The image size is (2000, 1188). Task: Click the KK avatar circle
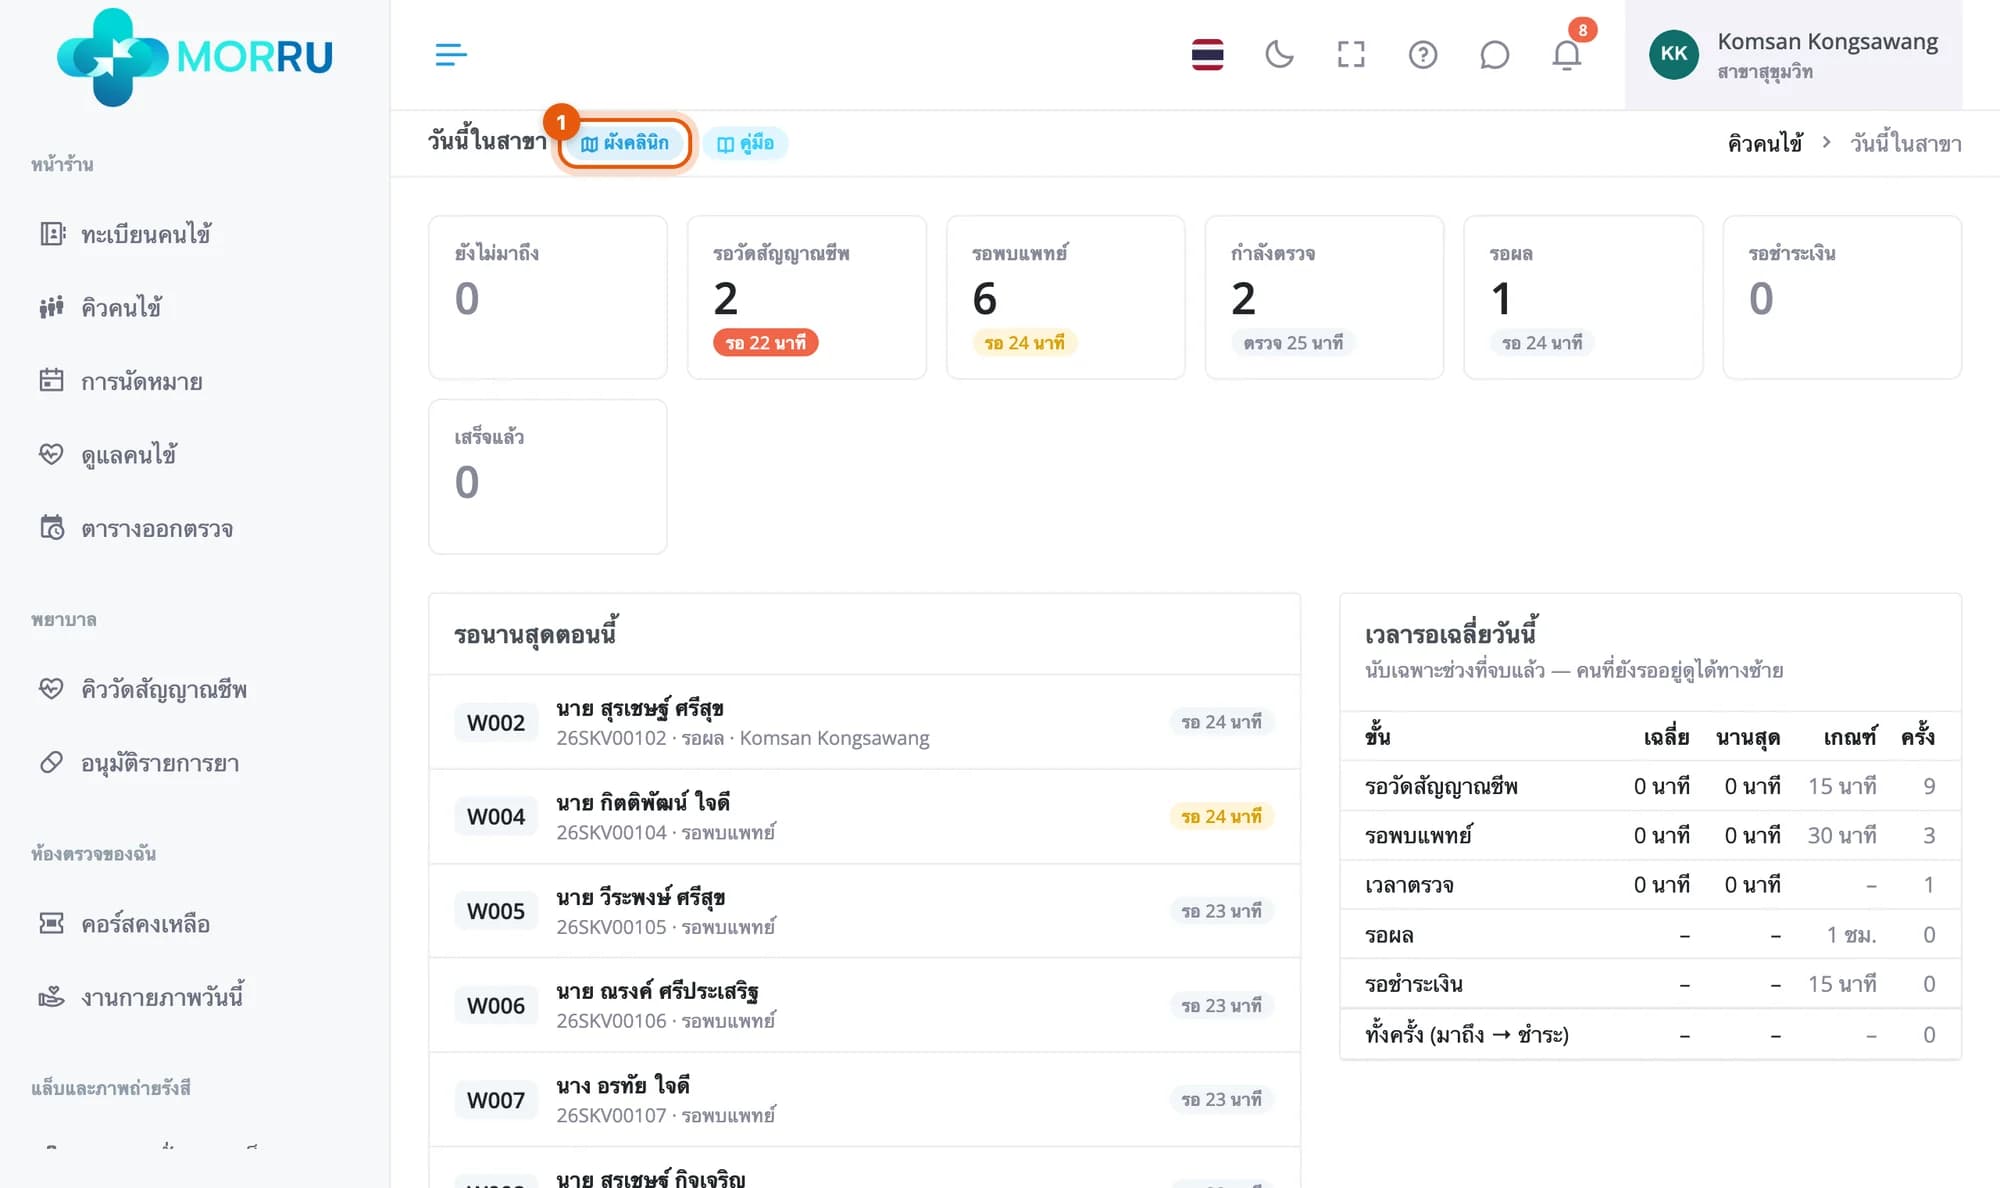point(1674,54)
